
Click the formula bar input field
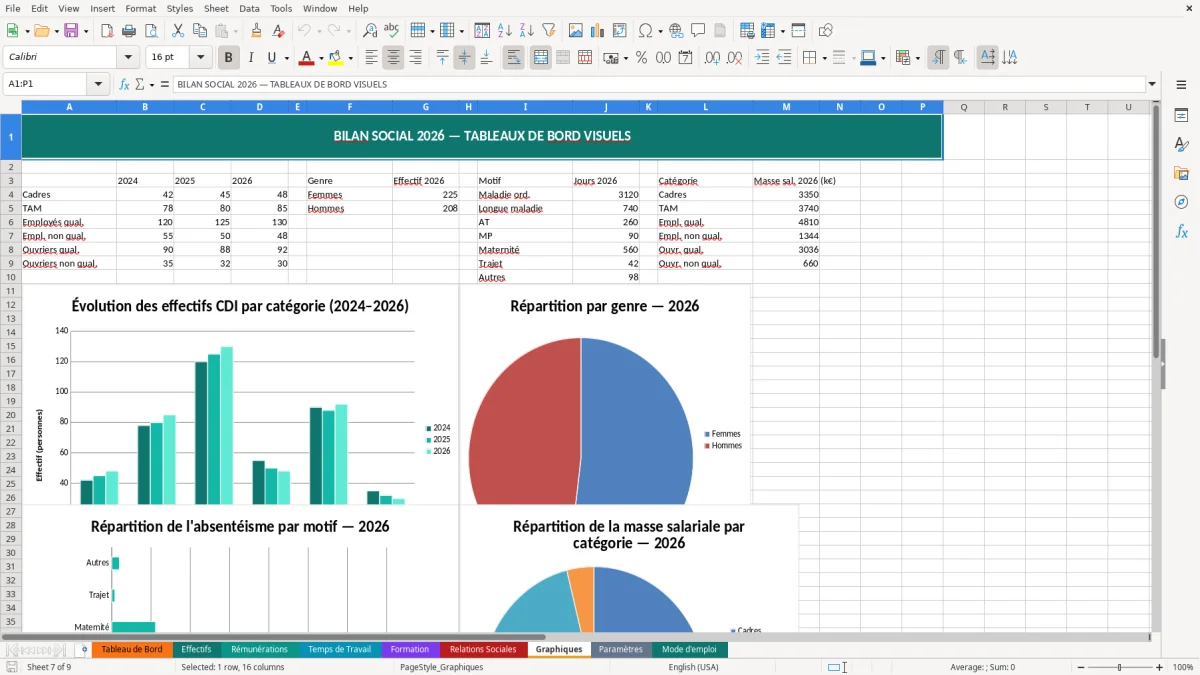click(x=659, y=85)
